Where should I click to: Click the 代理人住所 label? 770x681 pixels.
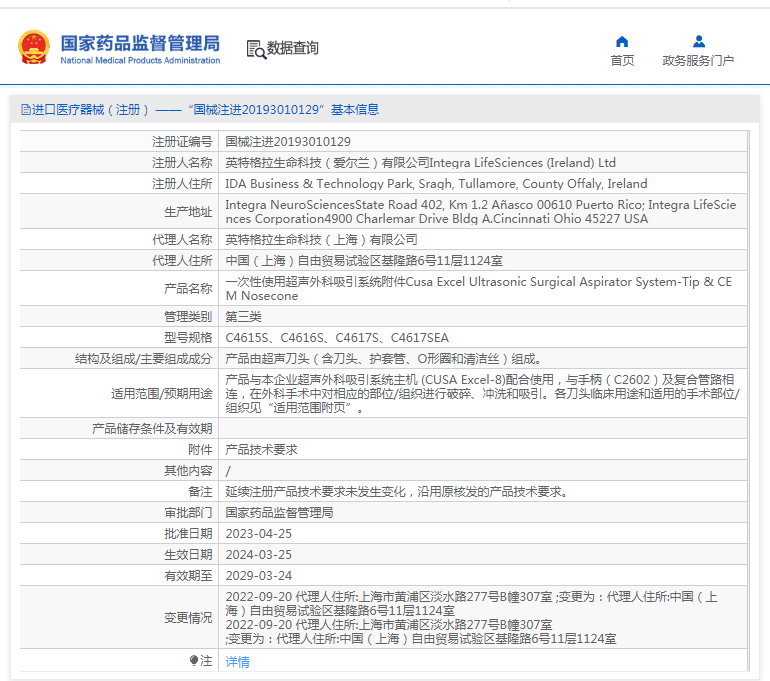pos(182,261)
